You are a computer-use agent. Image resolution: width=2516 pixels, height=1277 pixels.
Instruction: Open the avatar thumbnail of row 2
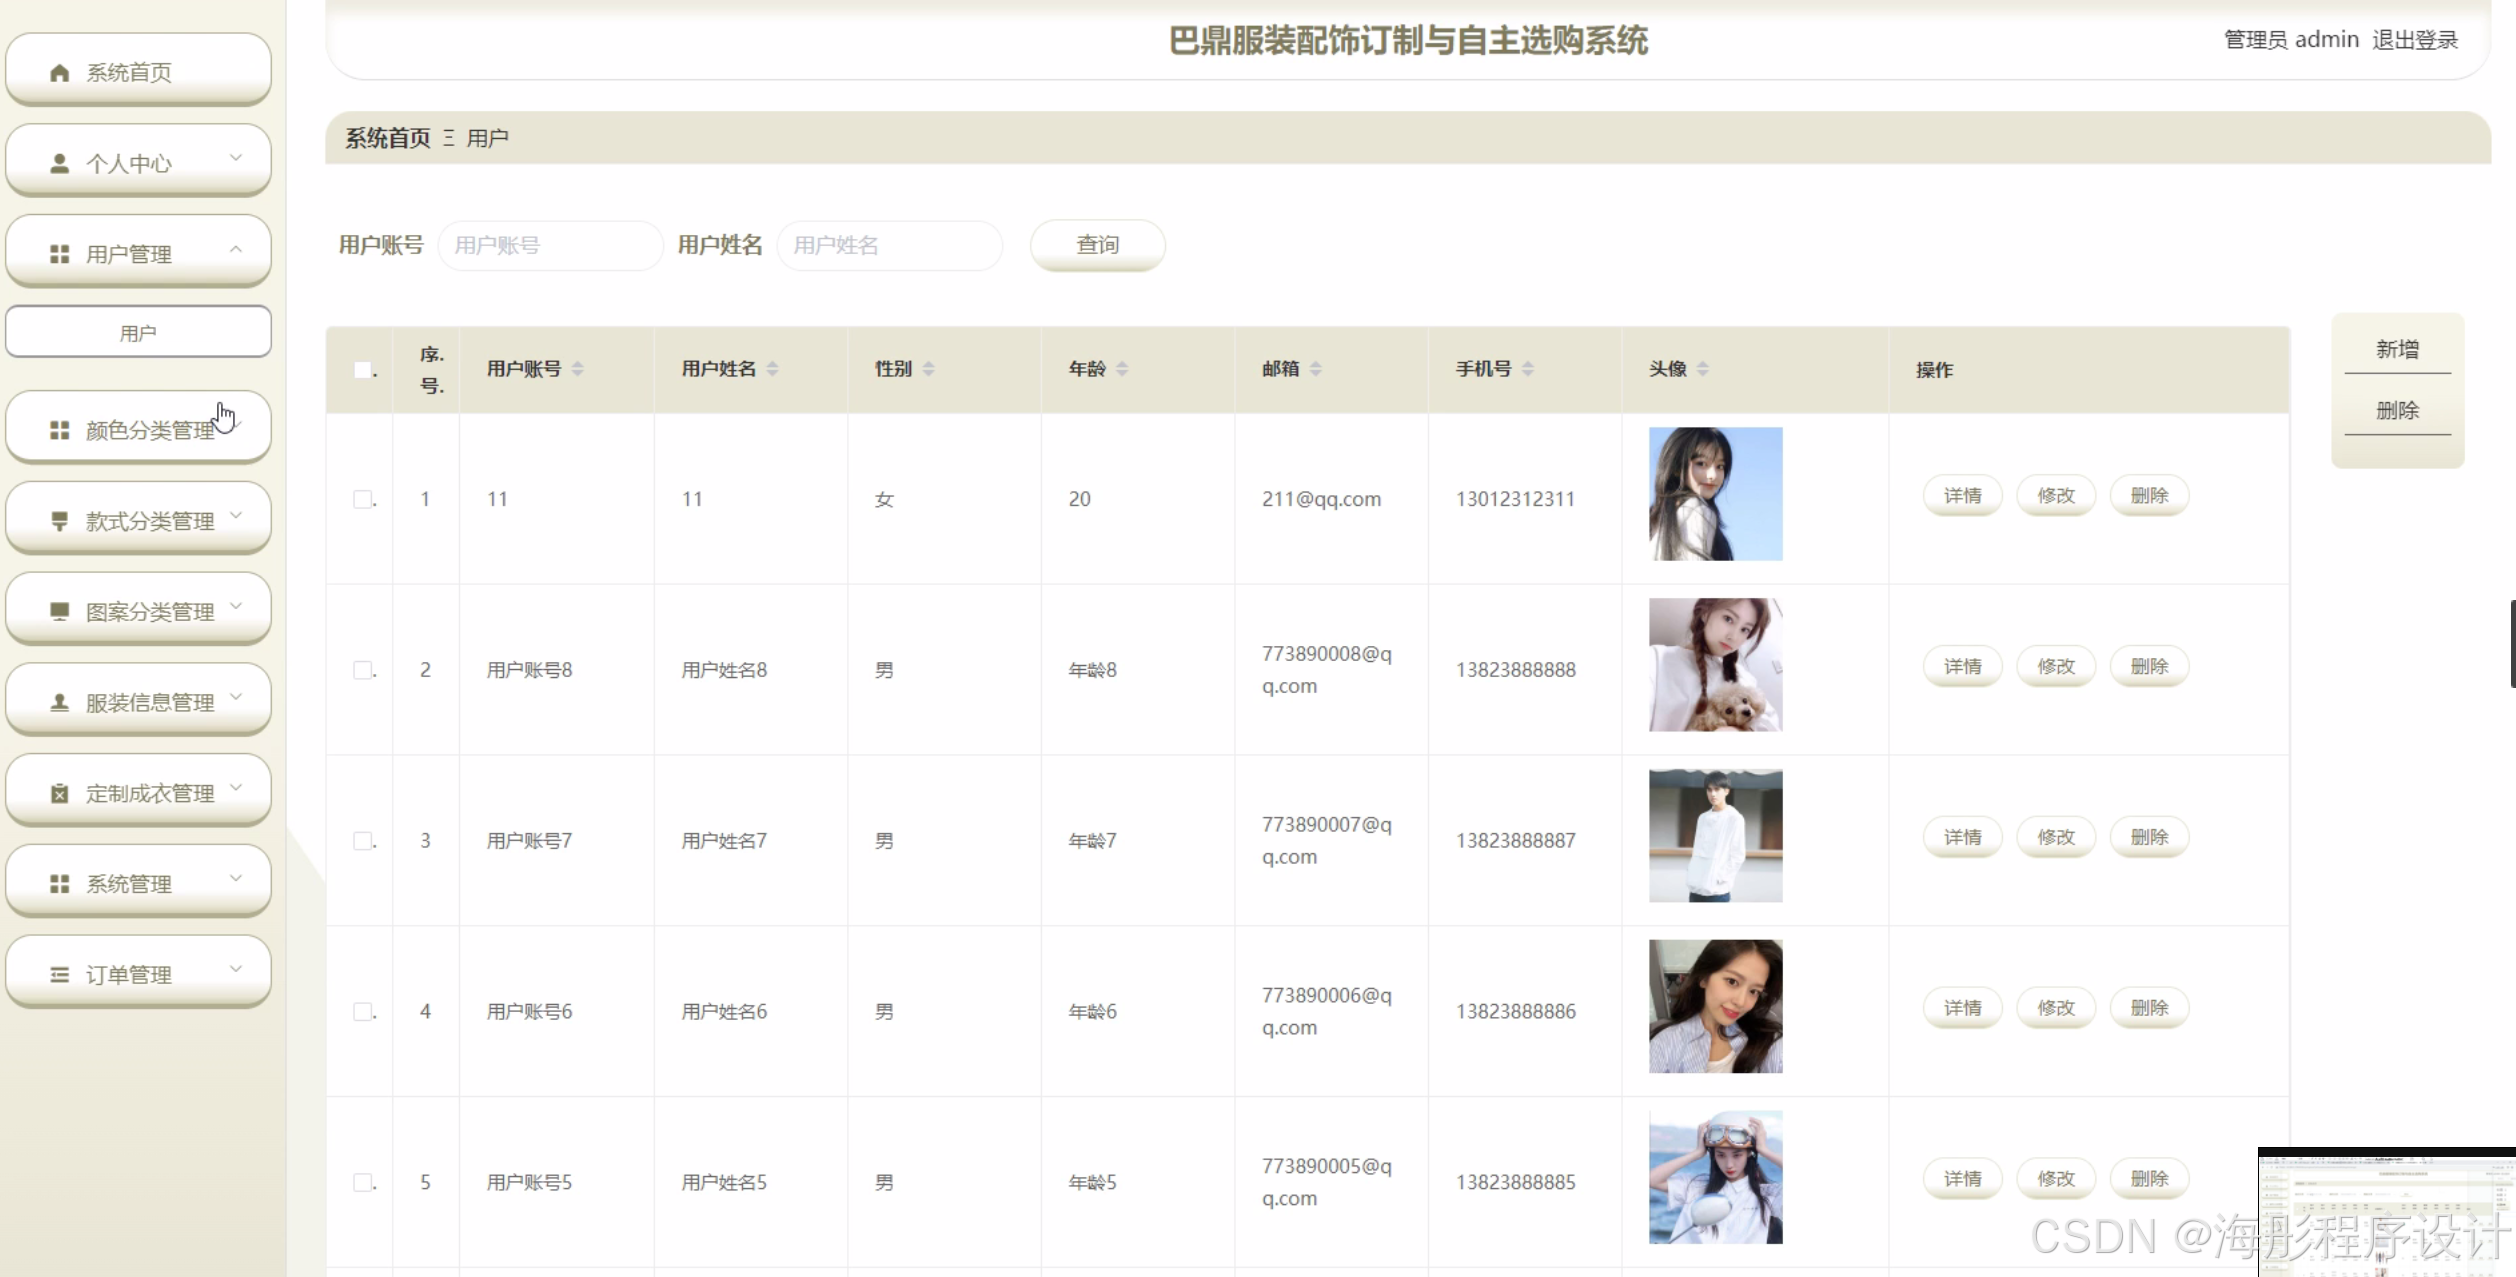tap(1715, 665)
